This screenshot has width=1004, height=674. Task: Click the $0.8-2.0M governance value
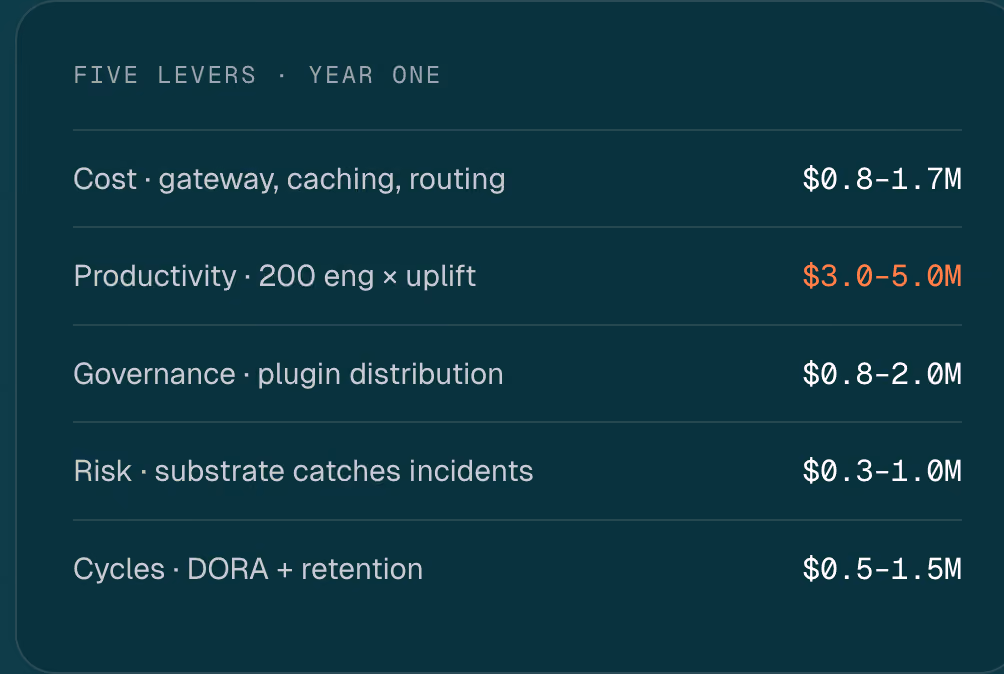[882, 374]
